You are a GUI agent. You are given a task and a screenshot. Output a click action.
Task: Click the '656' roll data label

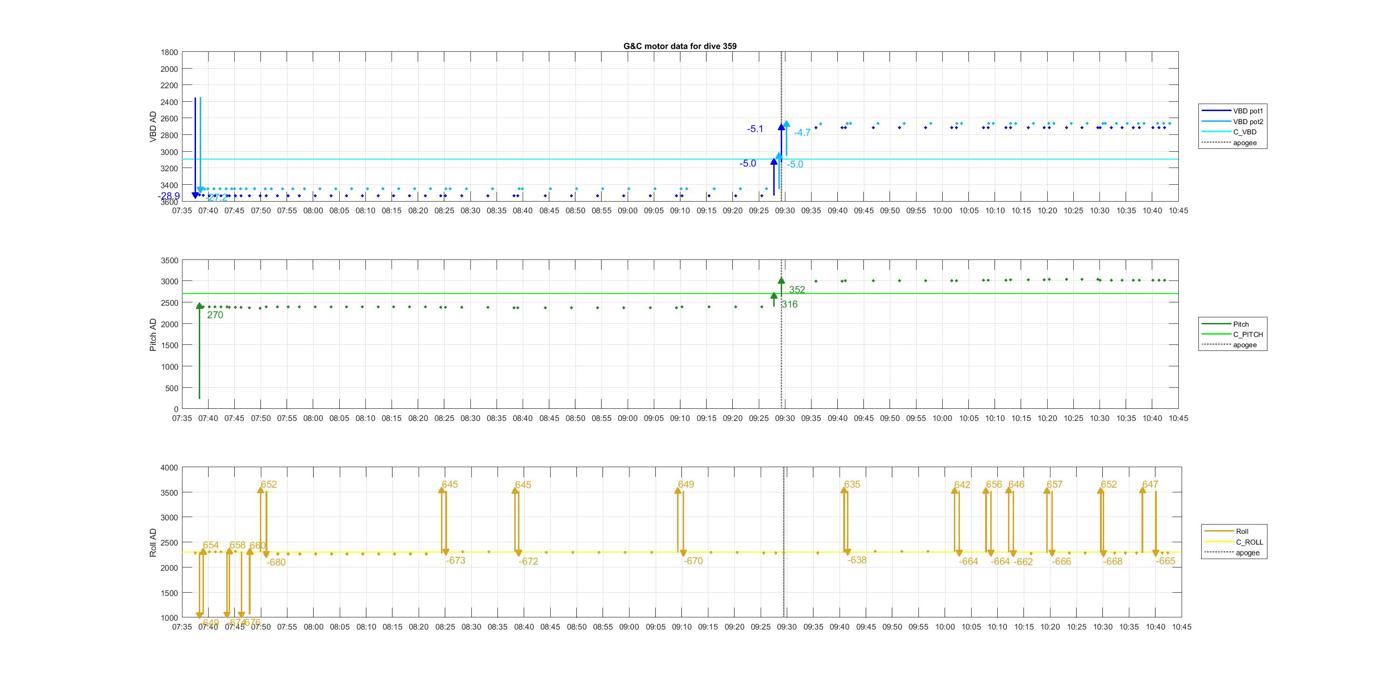(994, 485)
